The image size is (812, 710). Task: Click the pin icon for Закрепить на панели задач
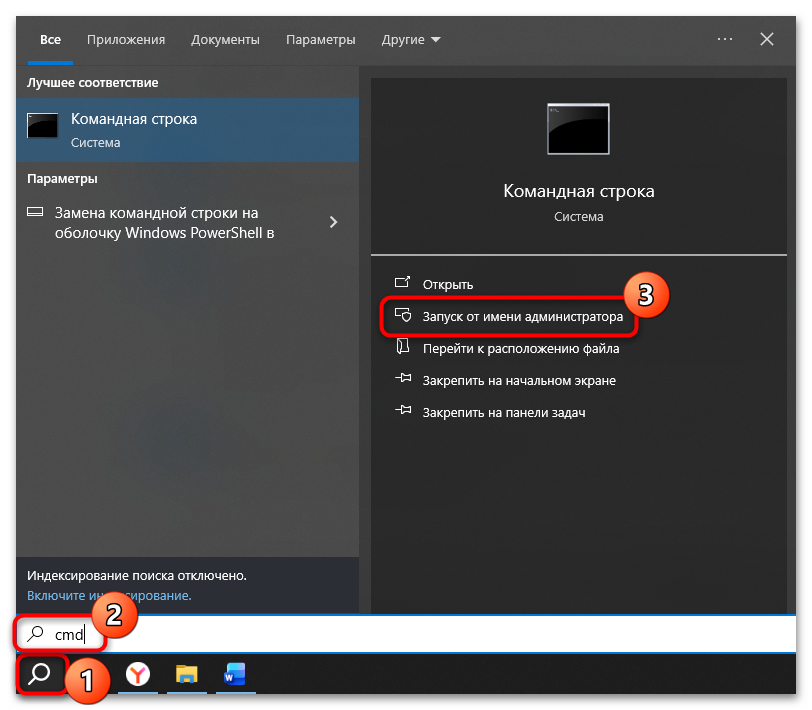[404, 412]
